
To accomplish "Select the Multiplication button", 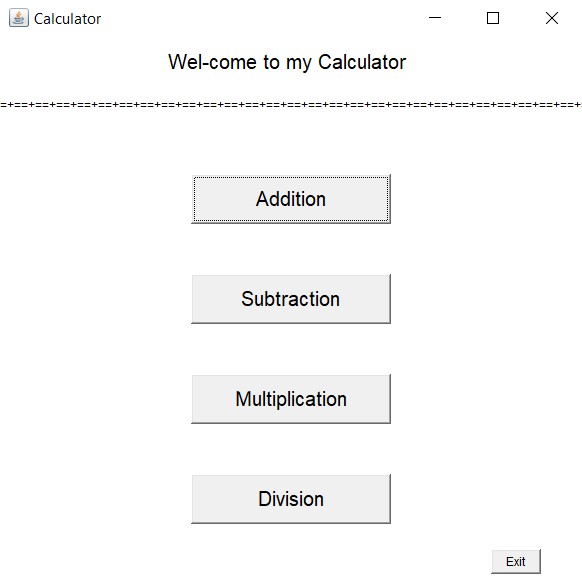I will (x=291, y=399).
